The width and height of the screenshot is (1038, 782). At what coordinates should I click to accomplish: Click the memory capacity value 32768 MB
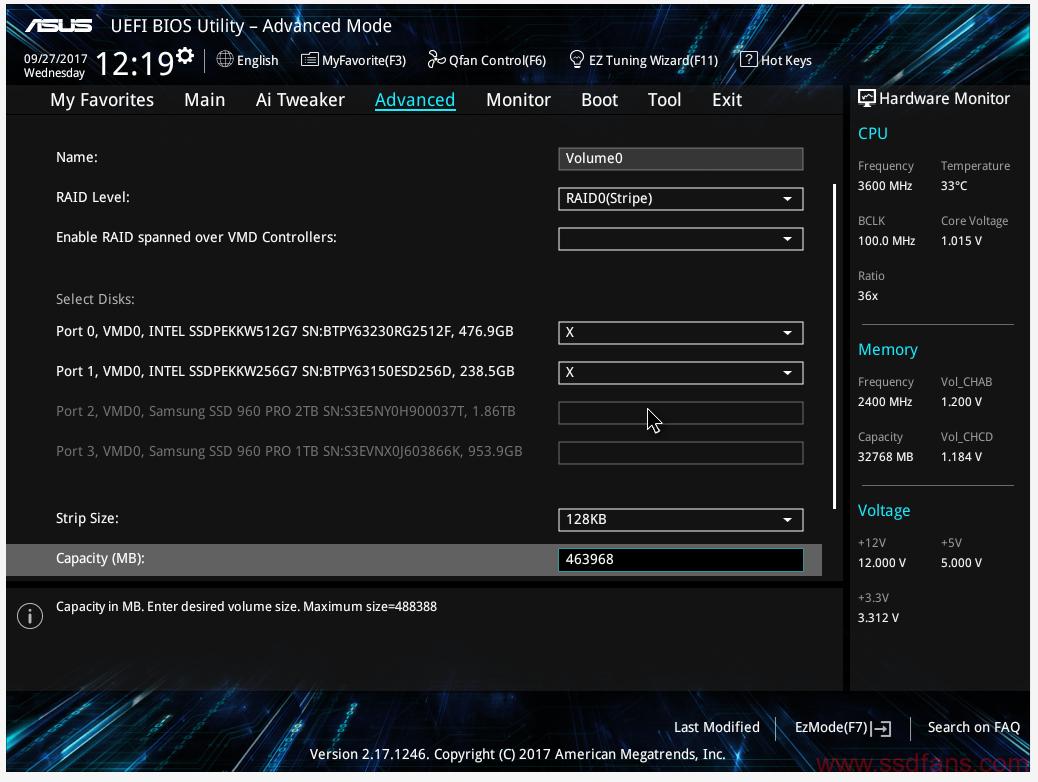click(x=886, y=457)
